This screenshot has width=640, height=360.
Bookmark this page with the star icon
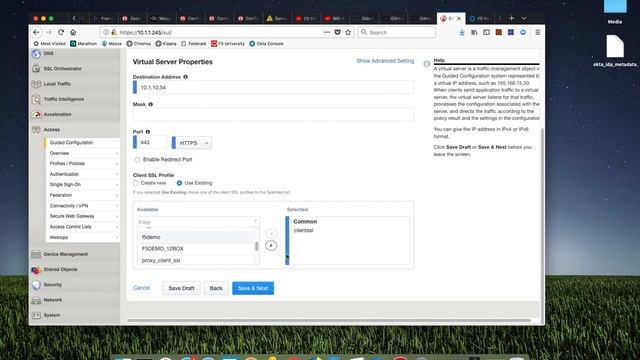(348, 32)
